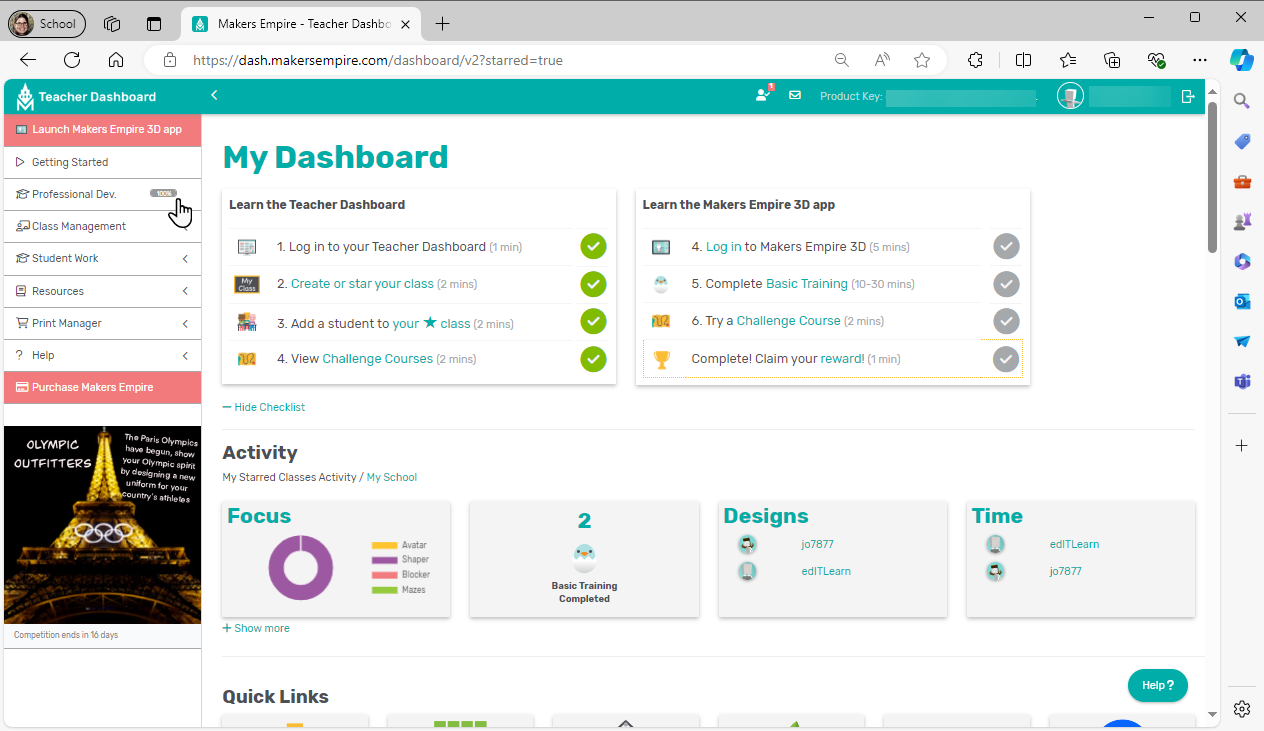Screen dimensions: 1264x731
Task: Open Teams icon in Edge sidebar
Action: click(x=1242, y=381)
